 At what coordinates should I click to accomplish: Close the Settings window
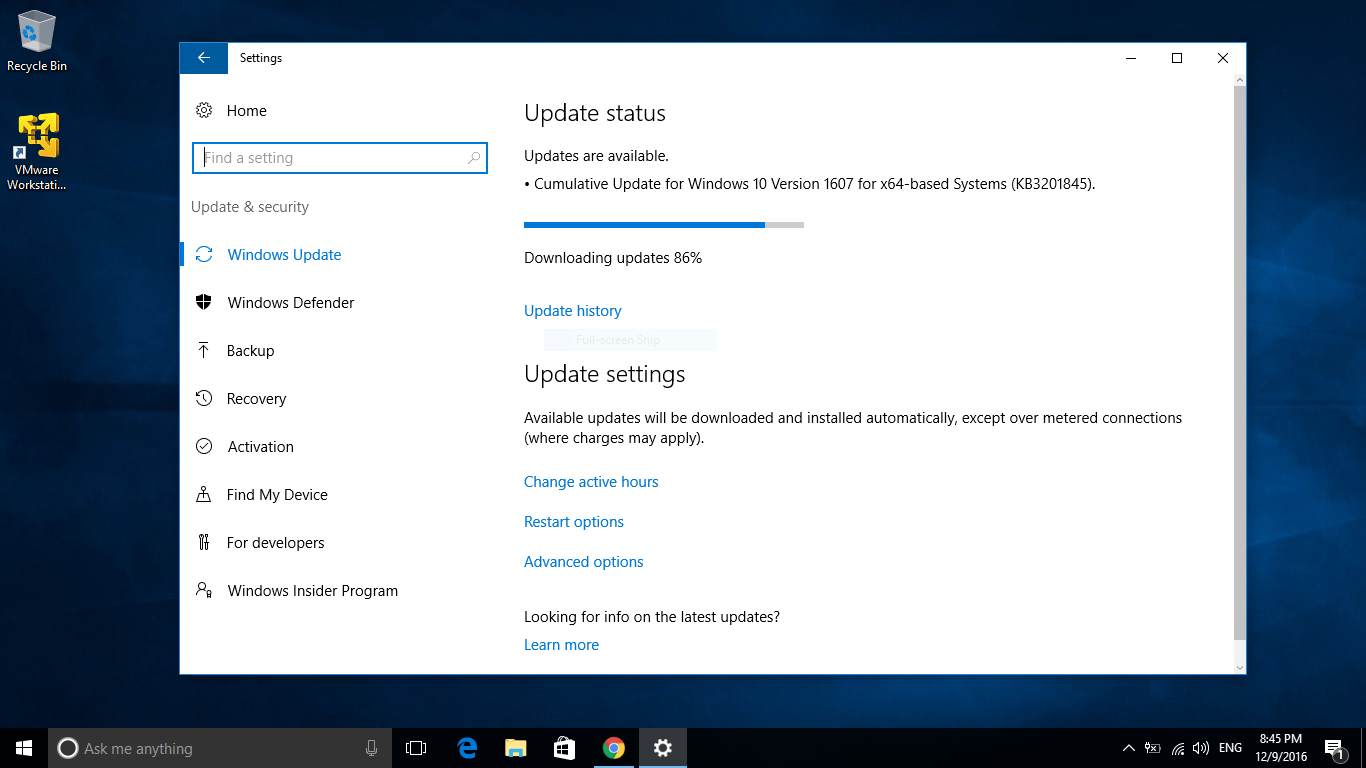(1223, 58)
